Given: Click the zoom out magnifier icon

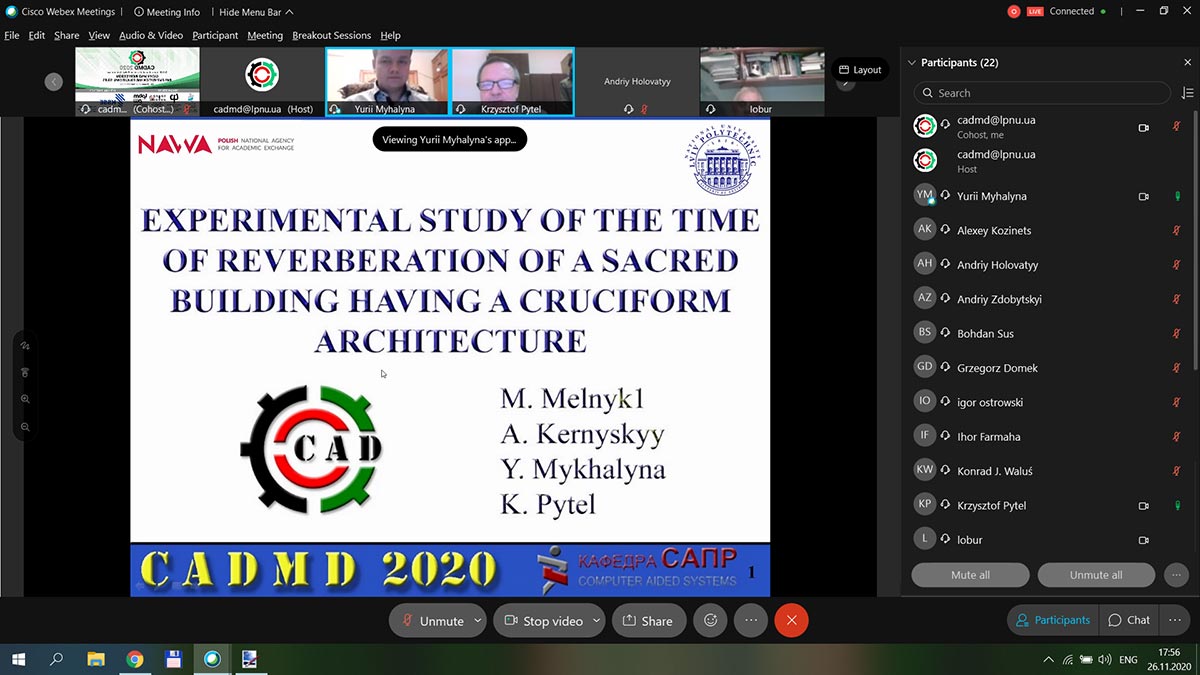Looking at the screenshot, I should (x=25, y=427).
